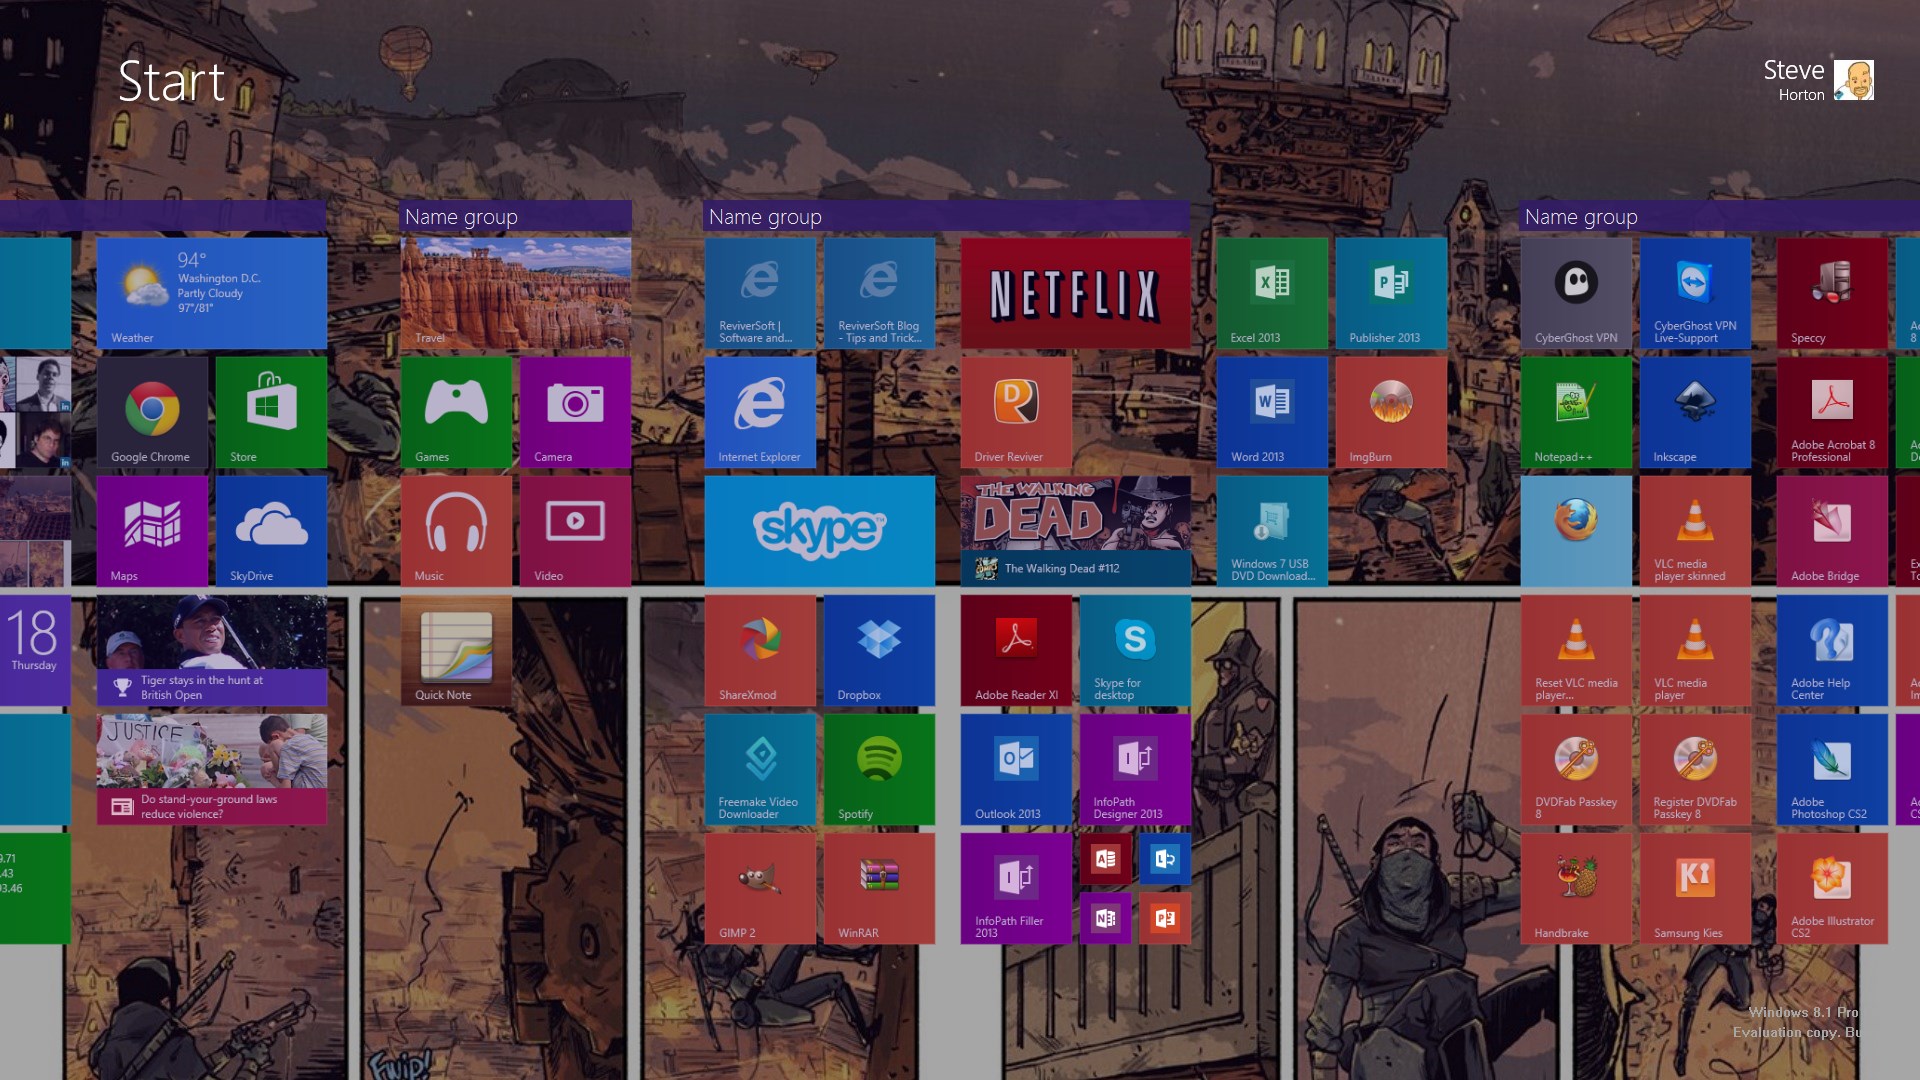This screenshot has height=1080, width=1920.
Task: Open the small PowerPoint tile
Action: click(x=1165, y=918)
